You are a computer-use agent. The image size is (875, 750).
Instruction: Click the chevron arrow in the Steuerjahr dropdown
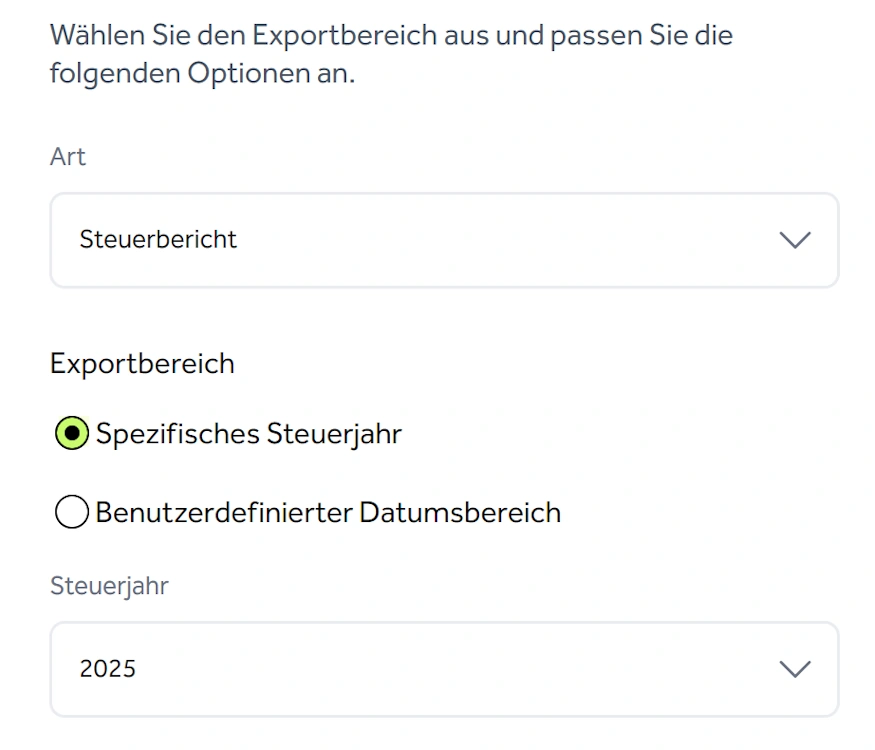[795, 669]
